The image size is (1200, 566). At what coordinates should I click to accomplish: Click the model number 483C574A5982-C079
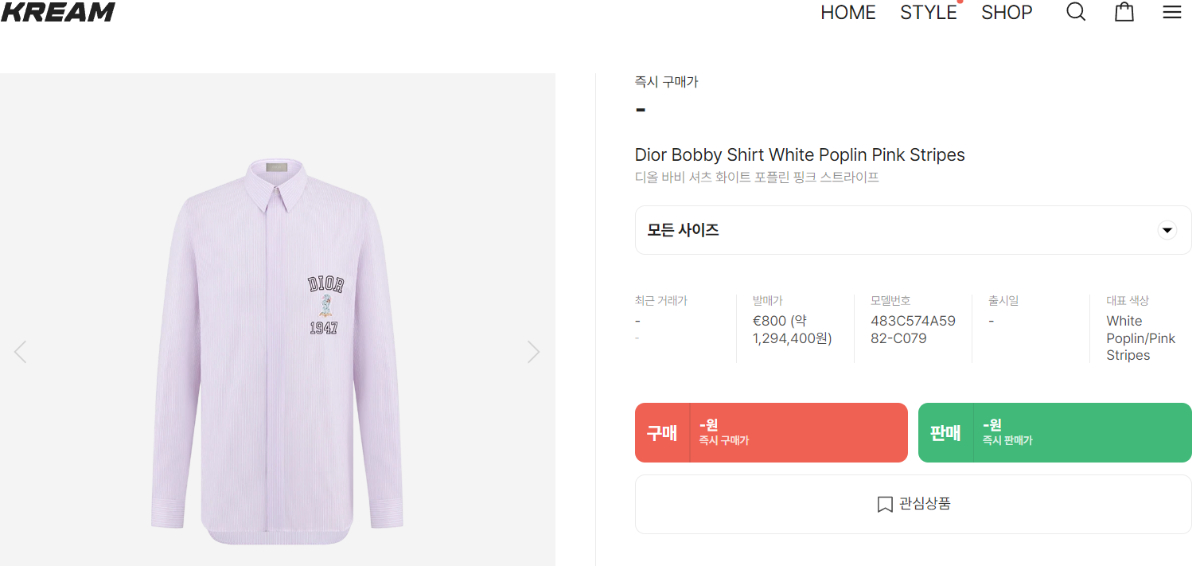tap(913, 329)
